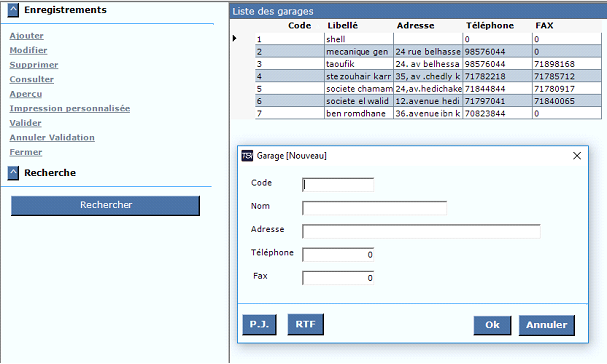The width and height of the screenshot is (607, 364).
Task: Select the 'shell' cell
Action: (x=359, y=39)
